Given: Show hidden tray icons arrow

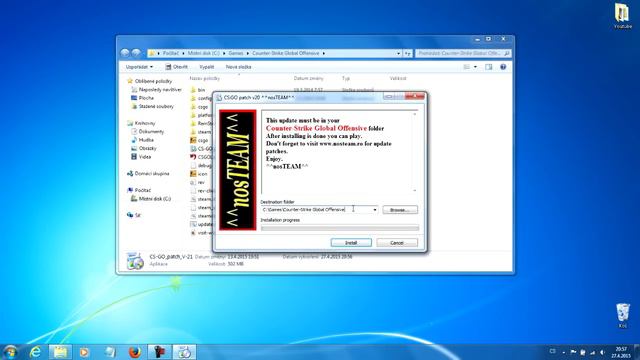Looking at the screenshot, I should point(564,352).
